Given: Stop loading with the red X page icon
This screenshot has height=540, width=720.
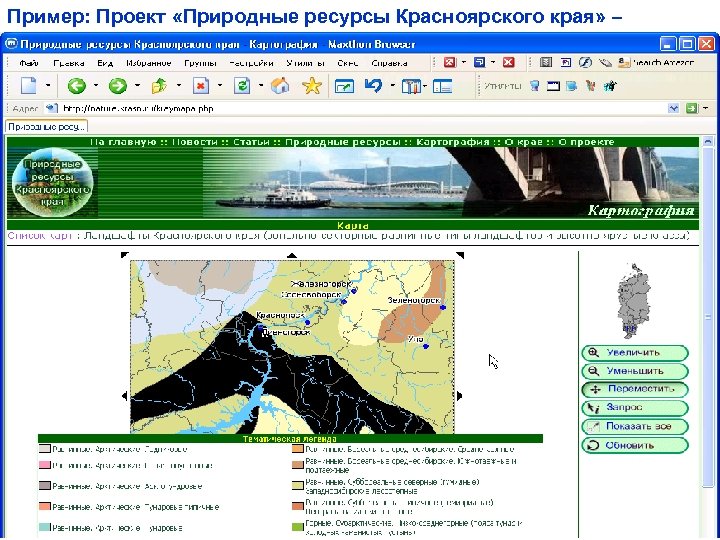Looking at the screenshot, I should pyautogui.click(x=201, y=85).
